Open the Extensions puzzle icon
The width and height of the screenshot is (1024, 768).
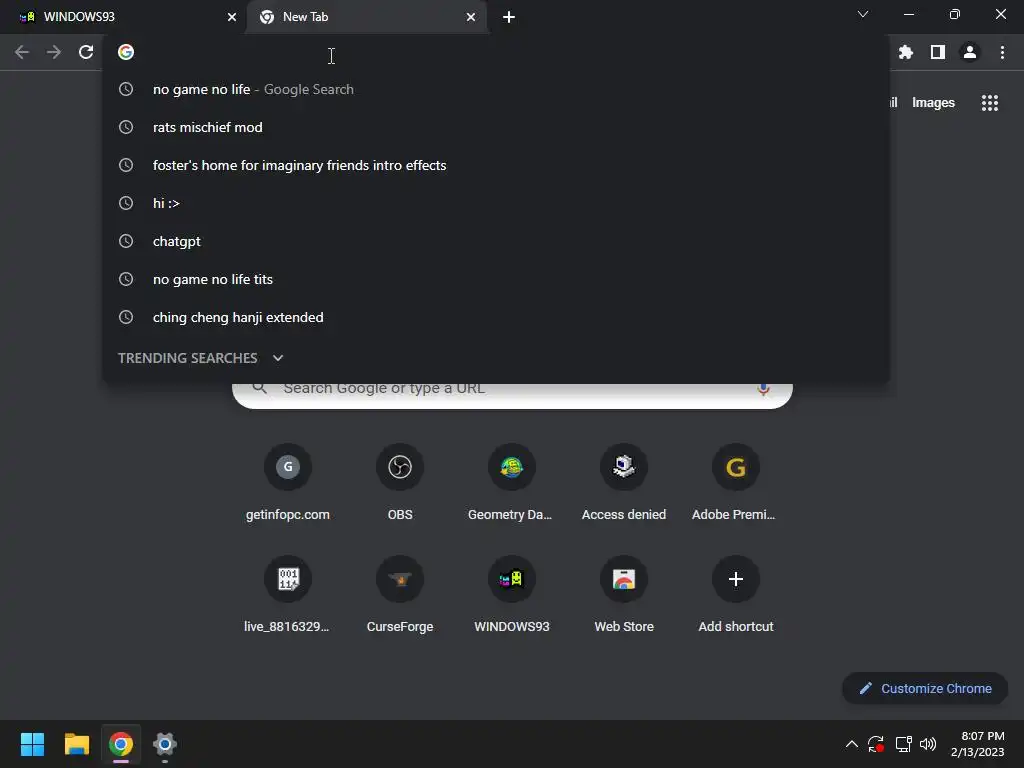pos(905,52)
